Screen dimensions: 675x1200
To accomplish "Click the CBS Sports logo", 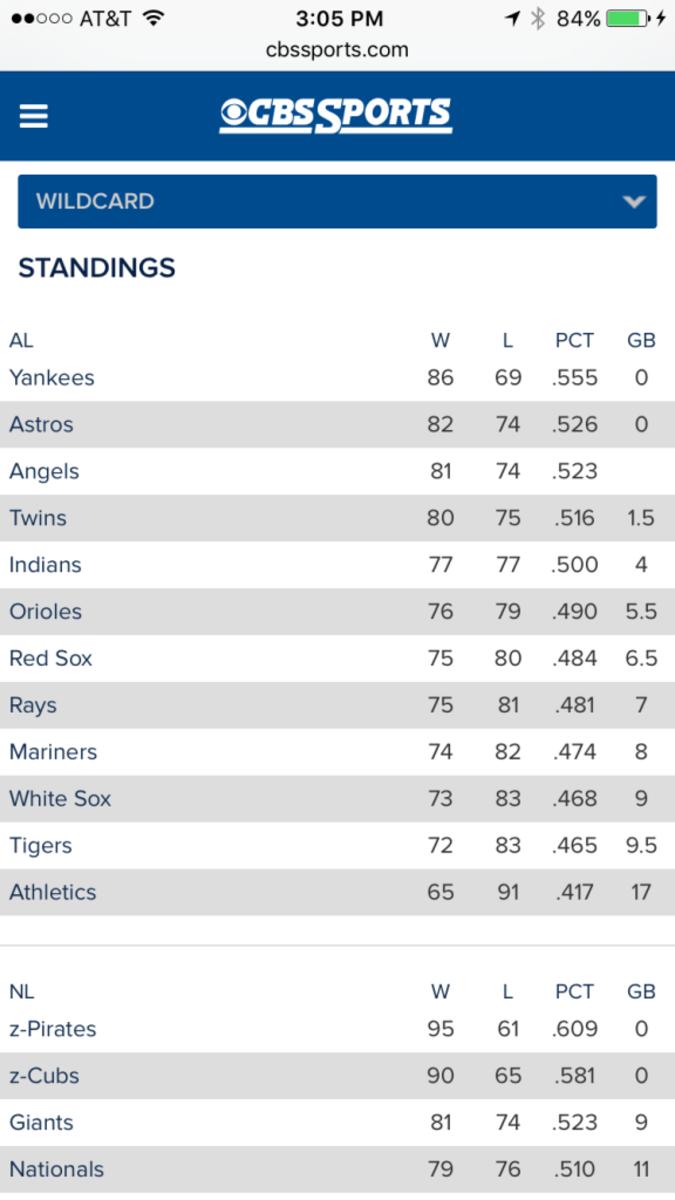I will [337, 114].
